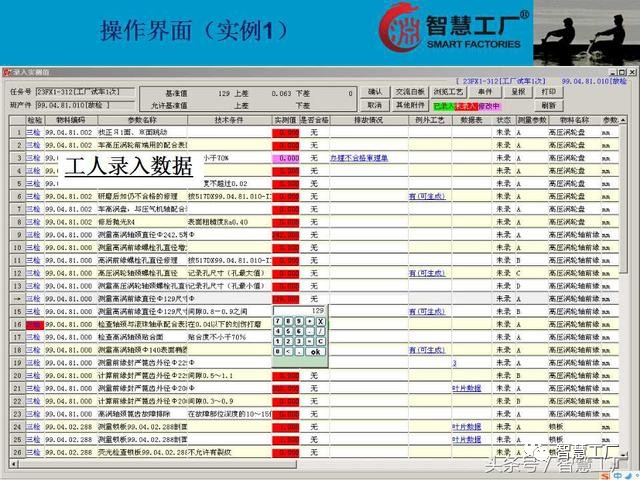
Task: Select the red 实测值 cell in row 1
Action: (287, 132)
